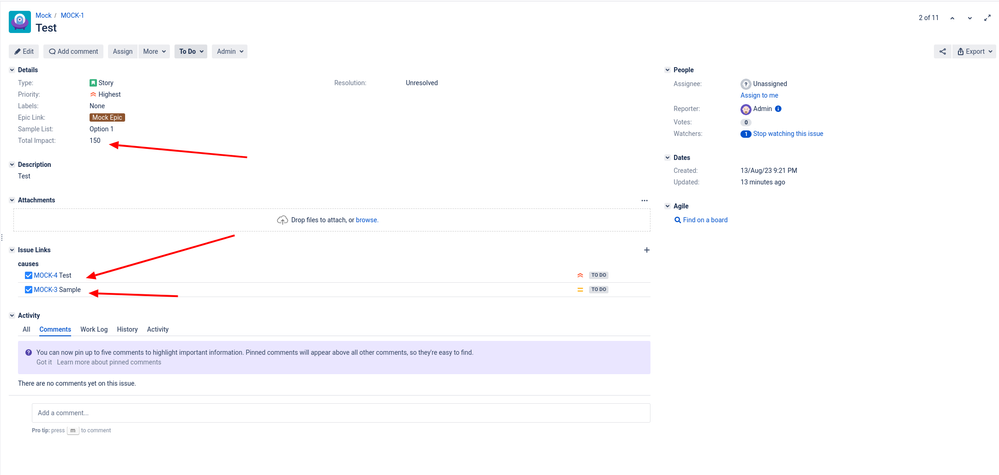Open linked issue MOCK-3
The image size is (999, 475).
(45, 290)
